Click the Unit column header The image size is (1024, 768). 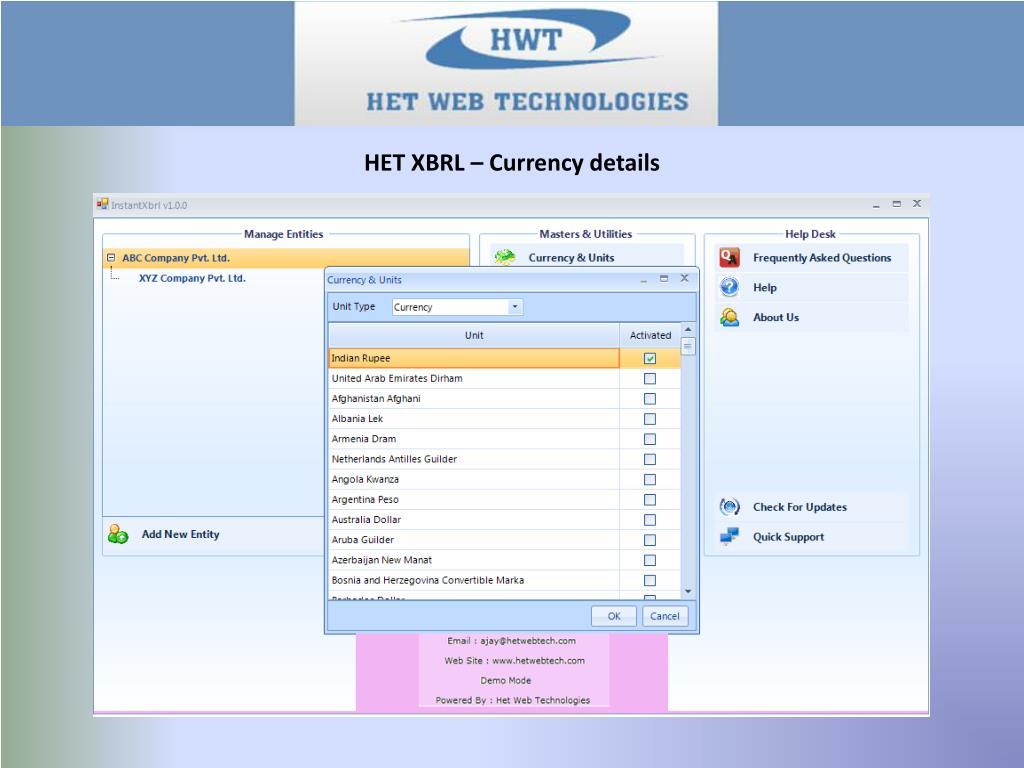[x=474, y=336]
